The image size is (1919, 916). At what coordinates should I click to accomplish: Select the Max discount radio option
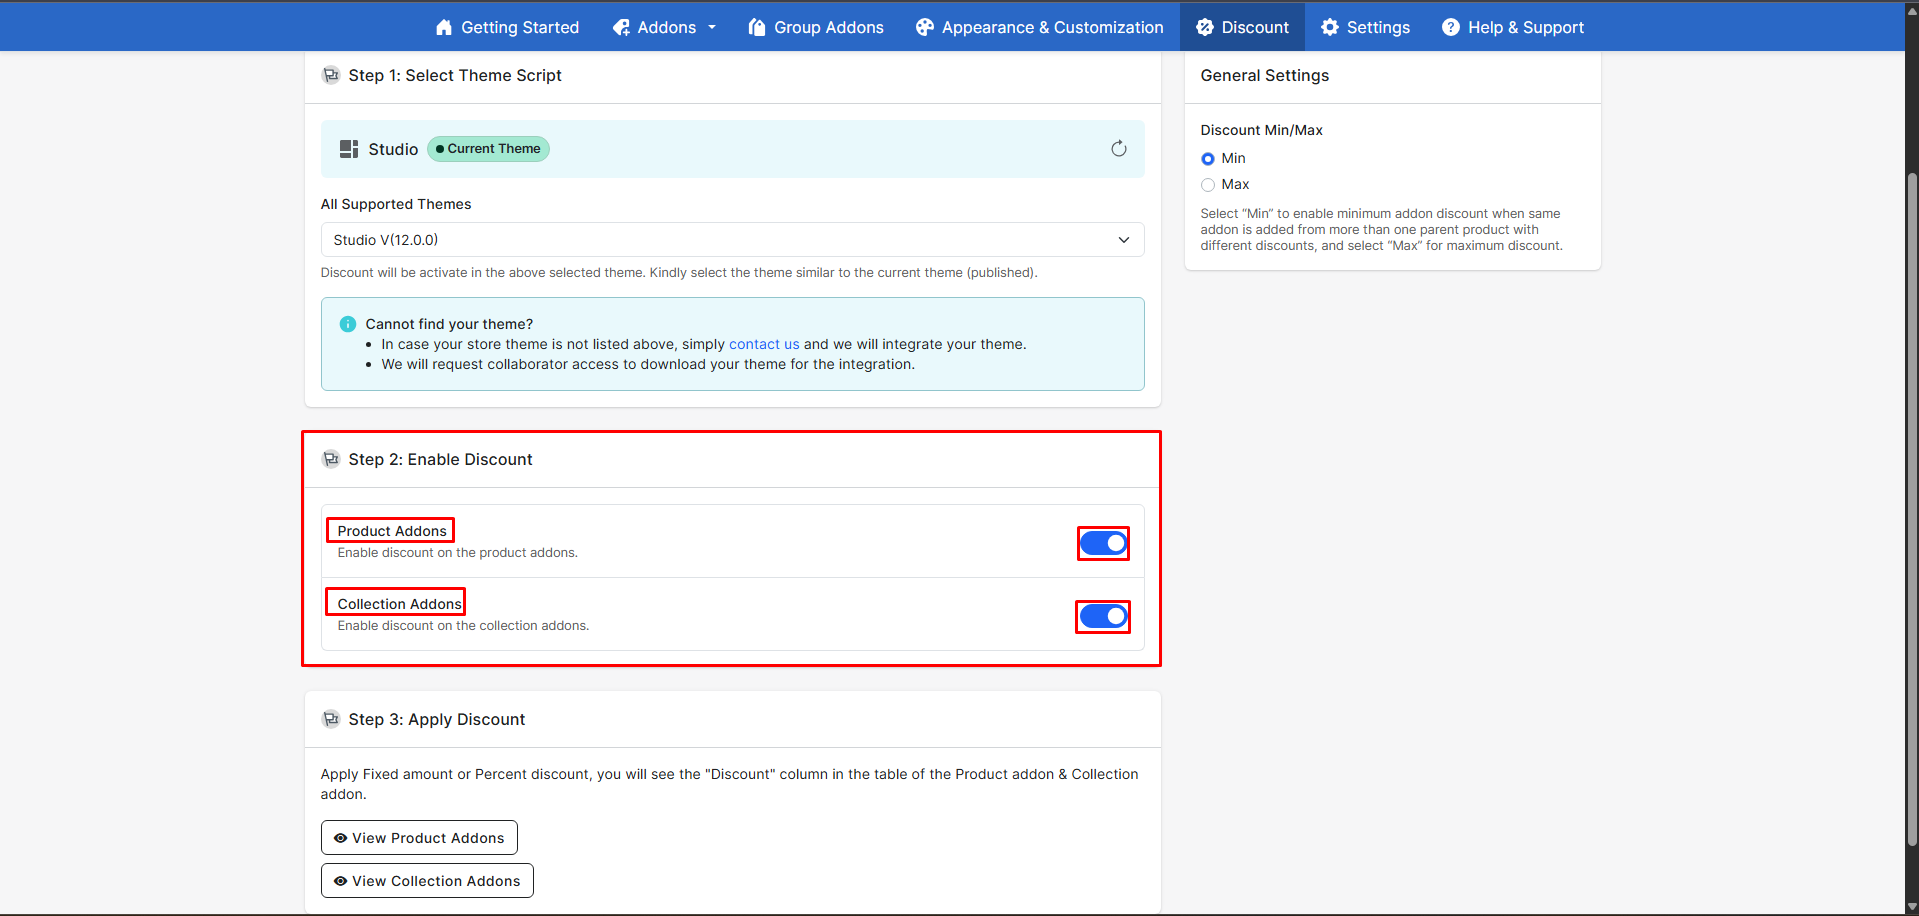1208,185
